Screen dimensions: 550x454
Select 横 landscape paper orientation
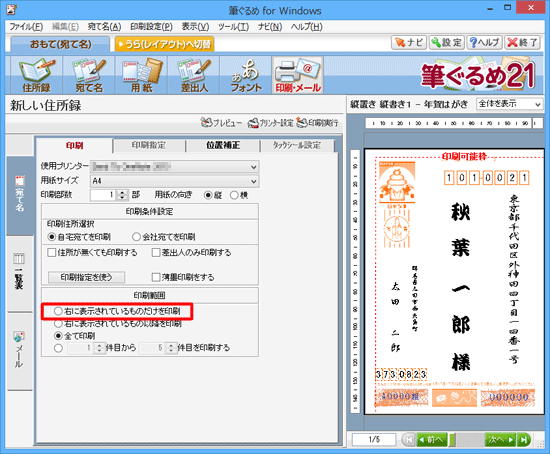tap(234, 195)
